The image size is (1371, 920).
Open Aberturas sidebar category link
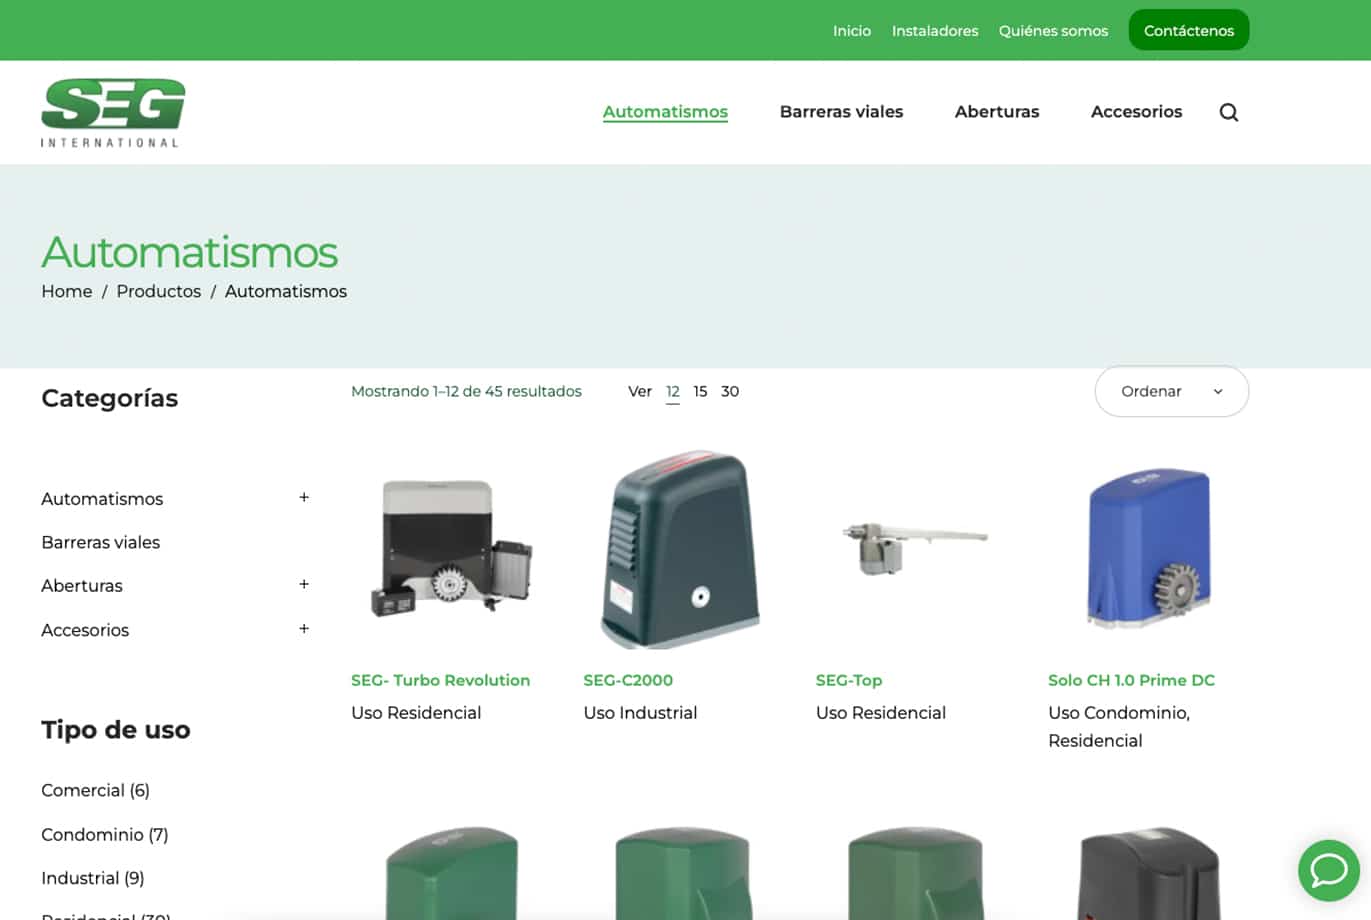pos(82,586)
